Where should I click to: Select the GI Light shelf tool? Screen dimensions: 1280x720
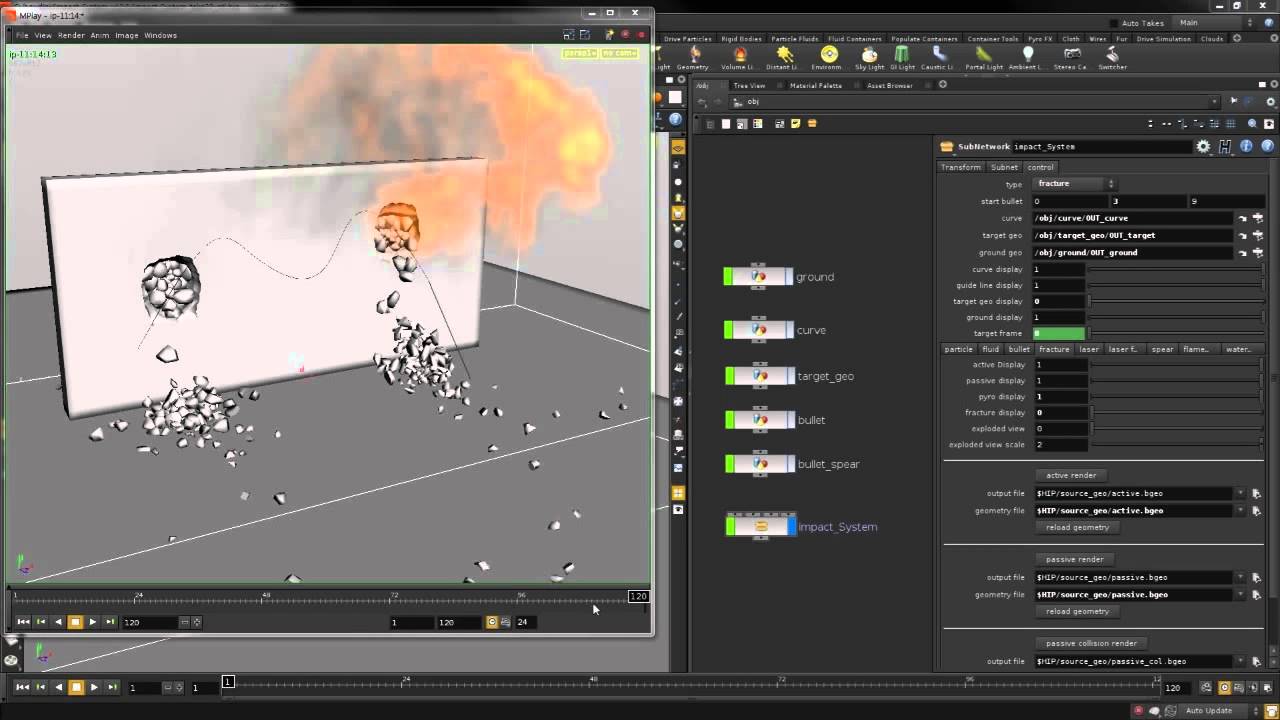coord(901,58)
